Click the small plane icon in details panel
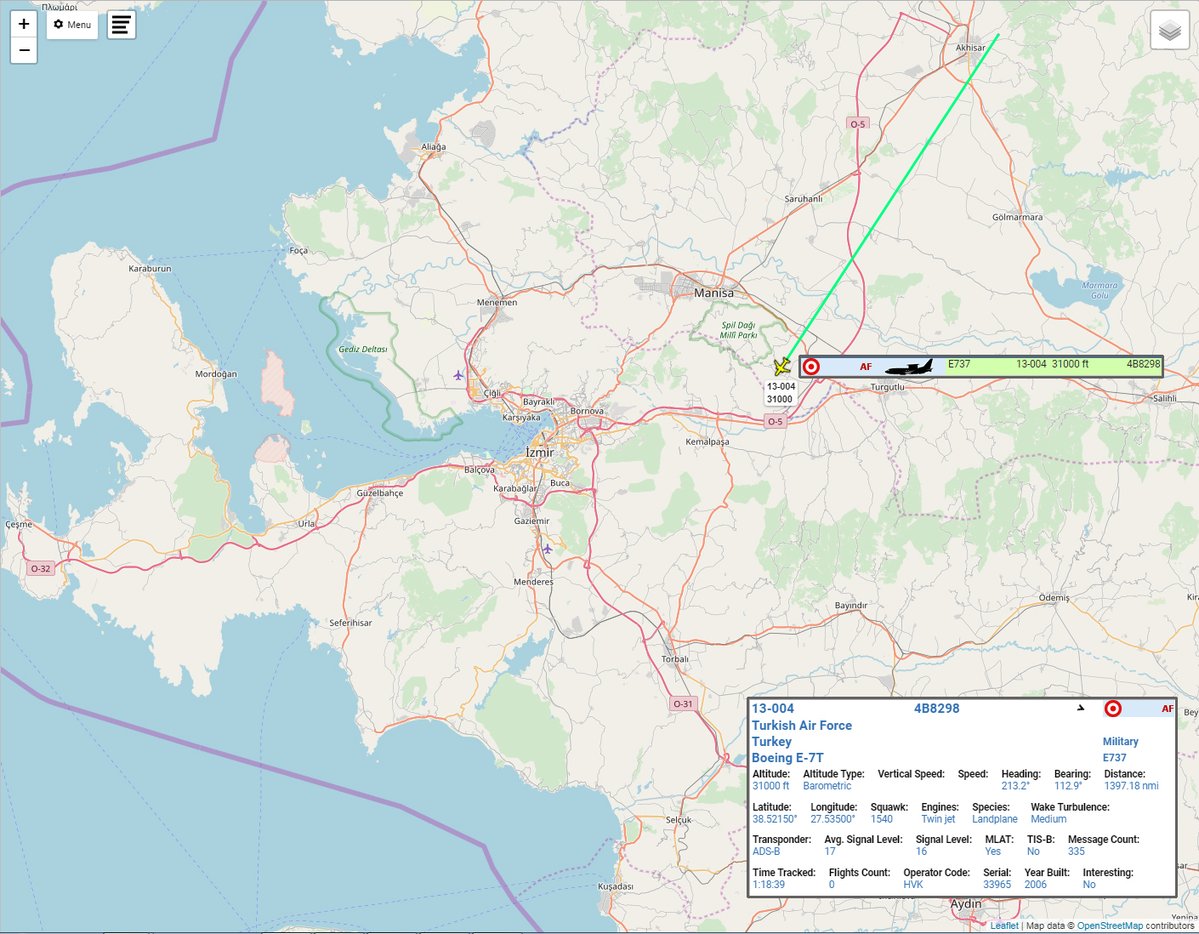This screenshot has height=934, width=1199. pos(1079,709)
